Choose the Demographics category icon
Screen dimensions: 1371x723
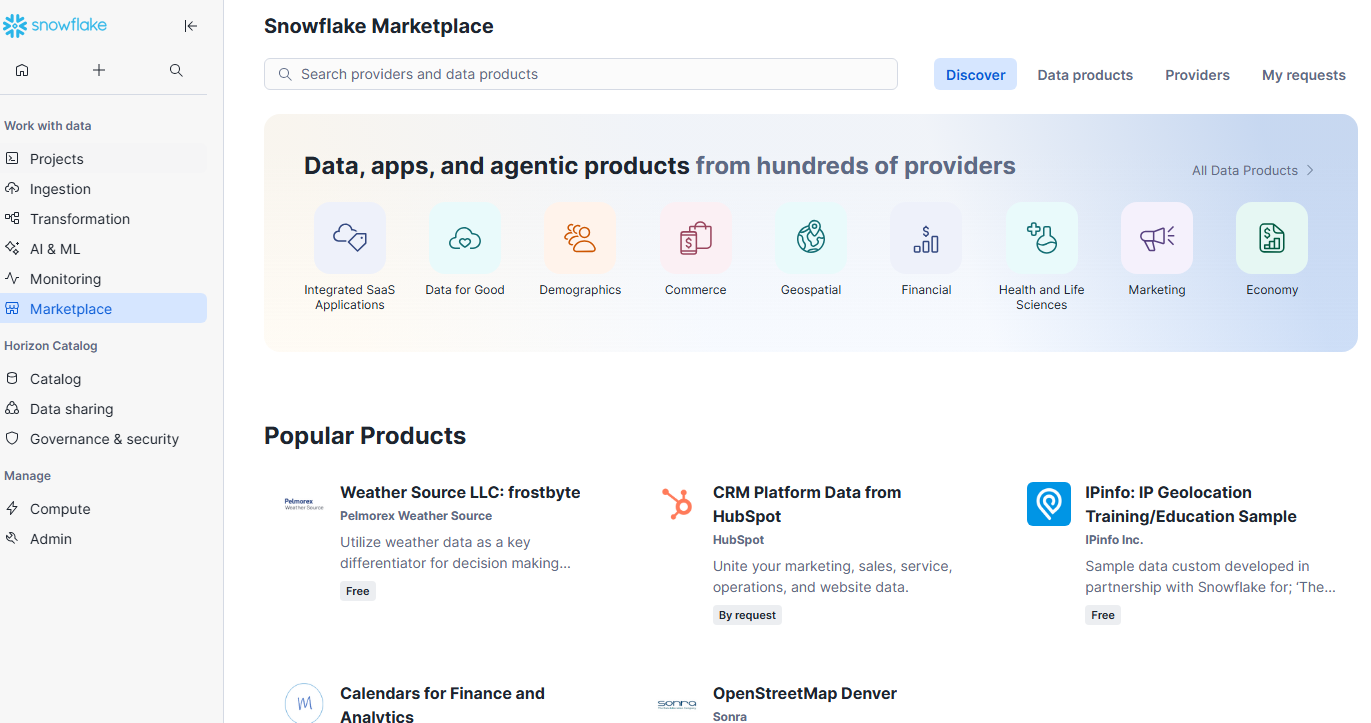[580, 238]
